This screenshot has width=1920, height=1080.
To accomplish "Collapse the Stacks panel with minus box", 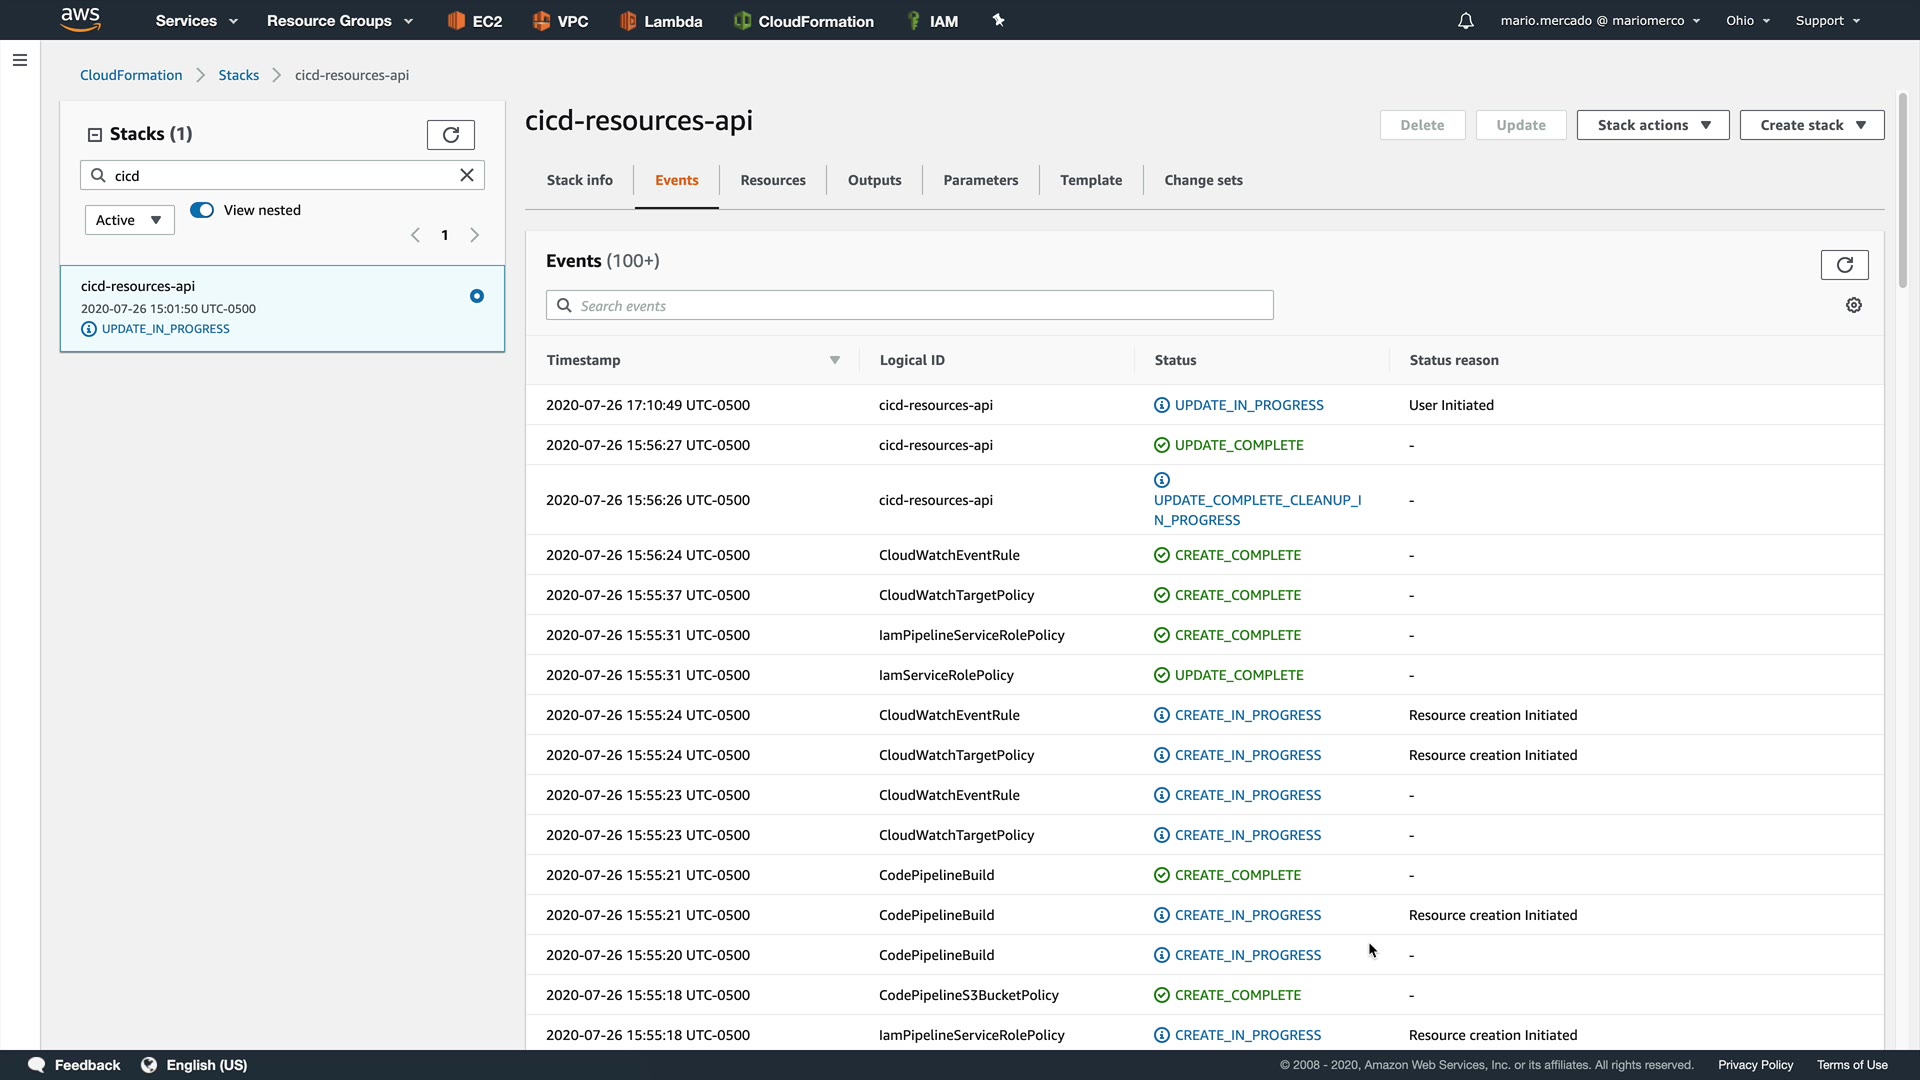I will click(95, 135).
